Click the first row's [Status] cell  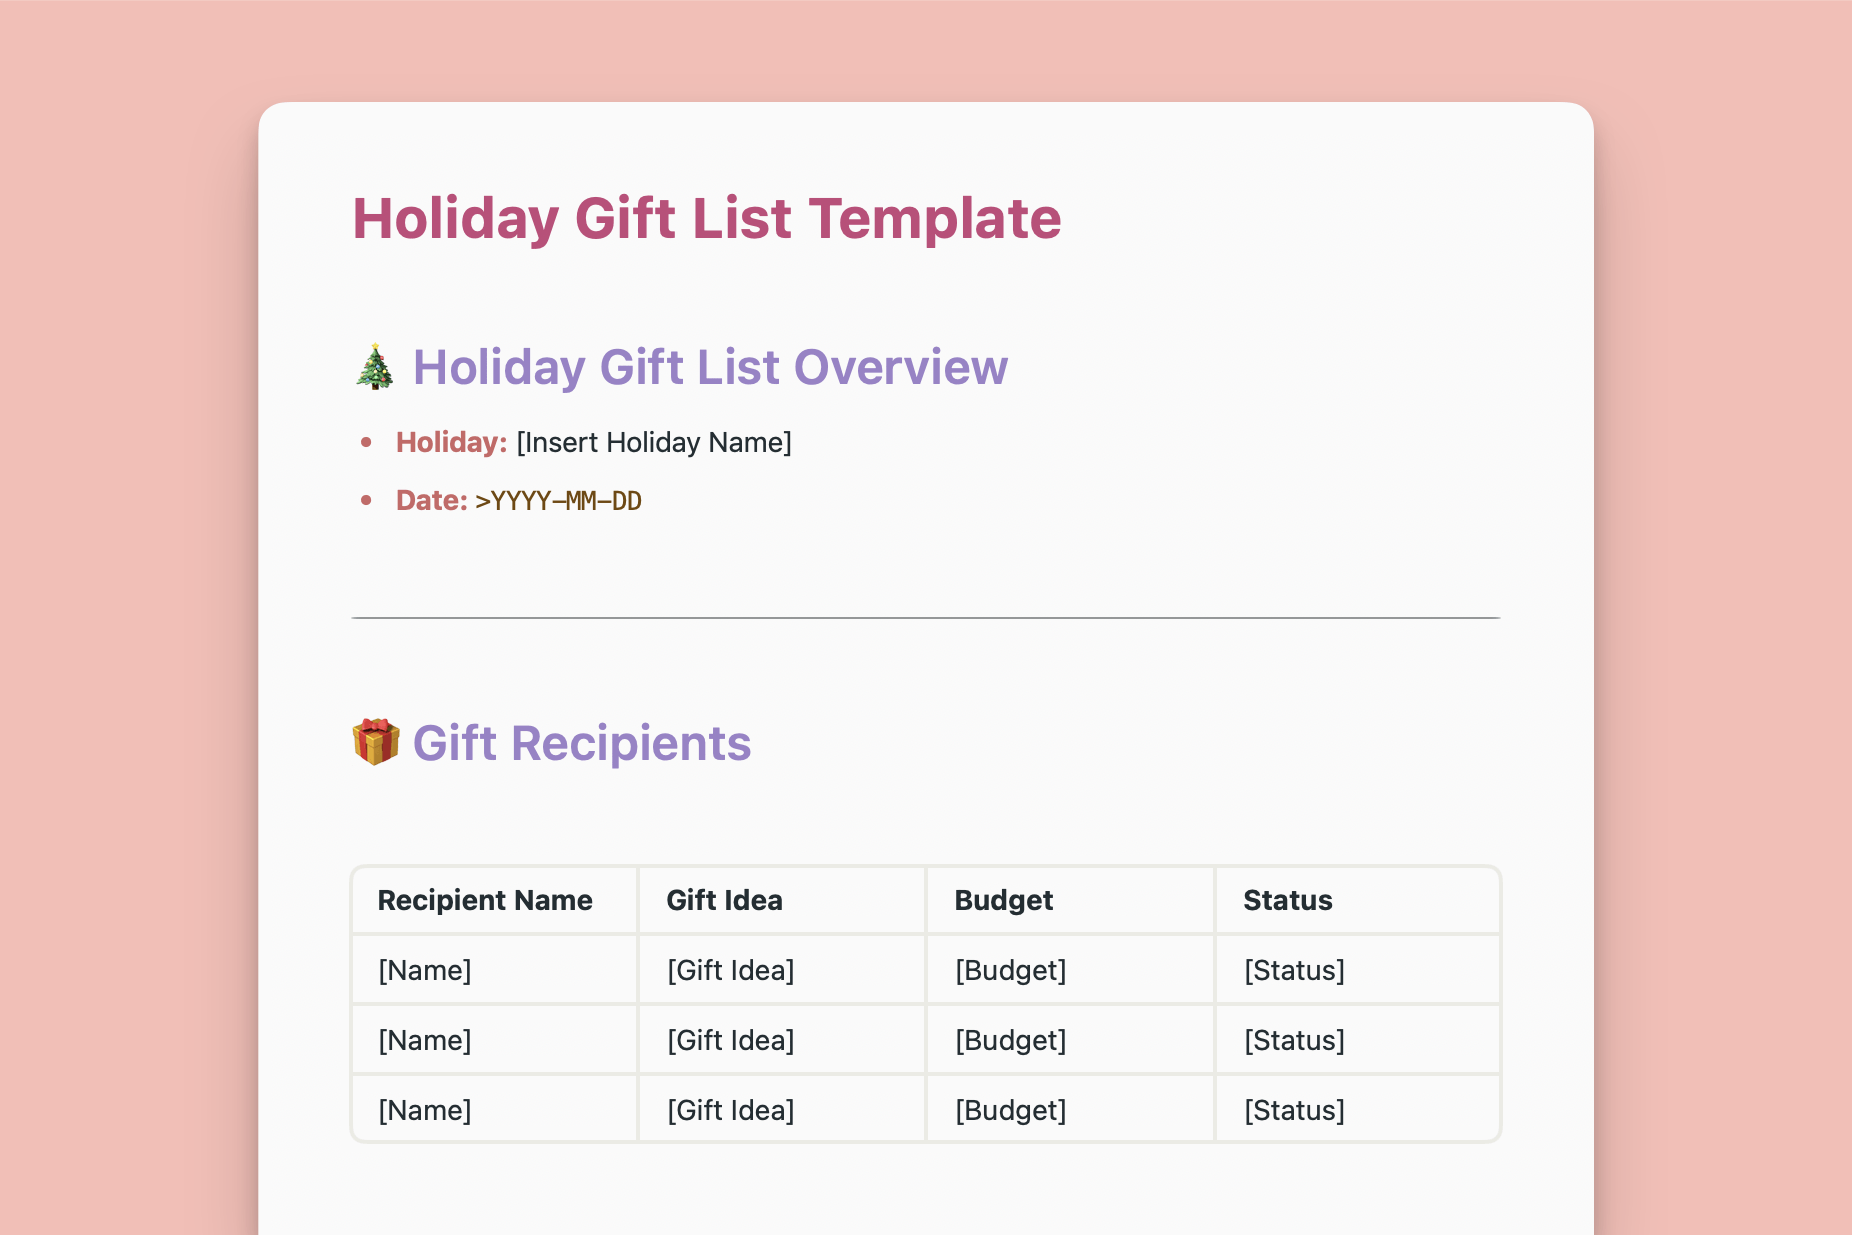(1294, 970)
